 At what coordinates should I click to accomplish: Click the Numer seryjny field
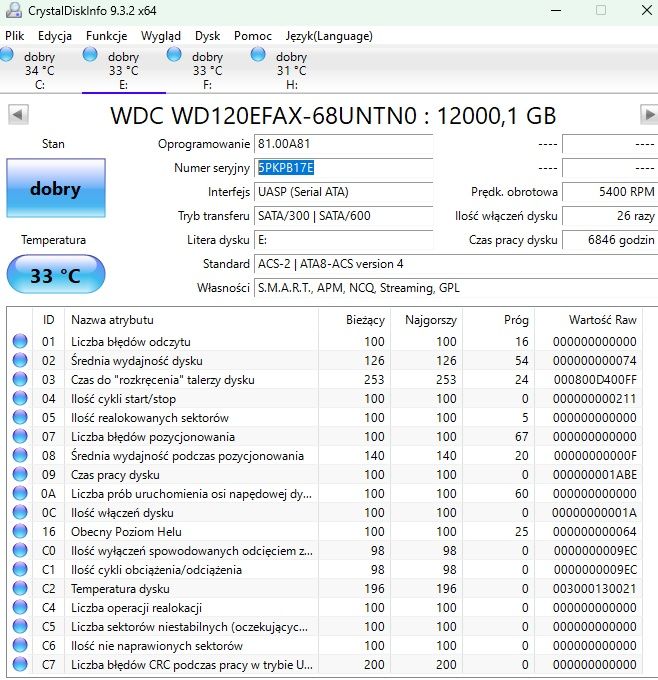(x=344, y=168)
